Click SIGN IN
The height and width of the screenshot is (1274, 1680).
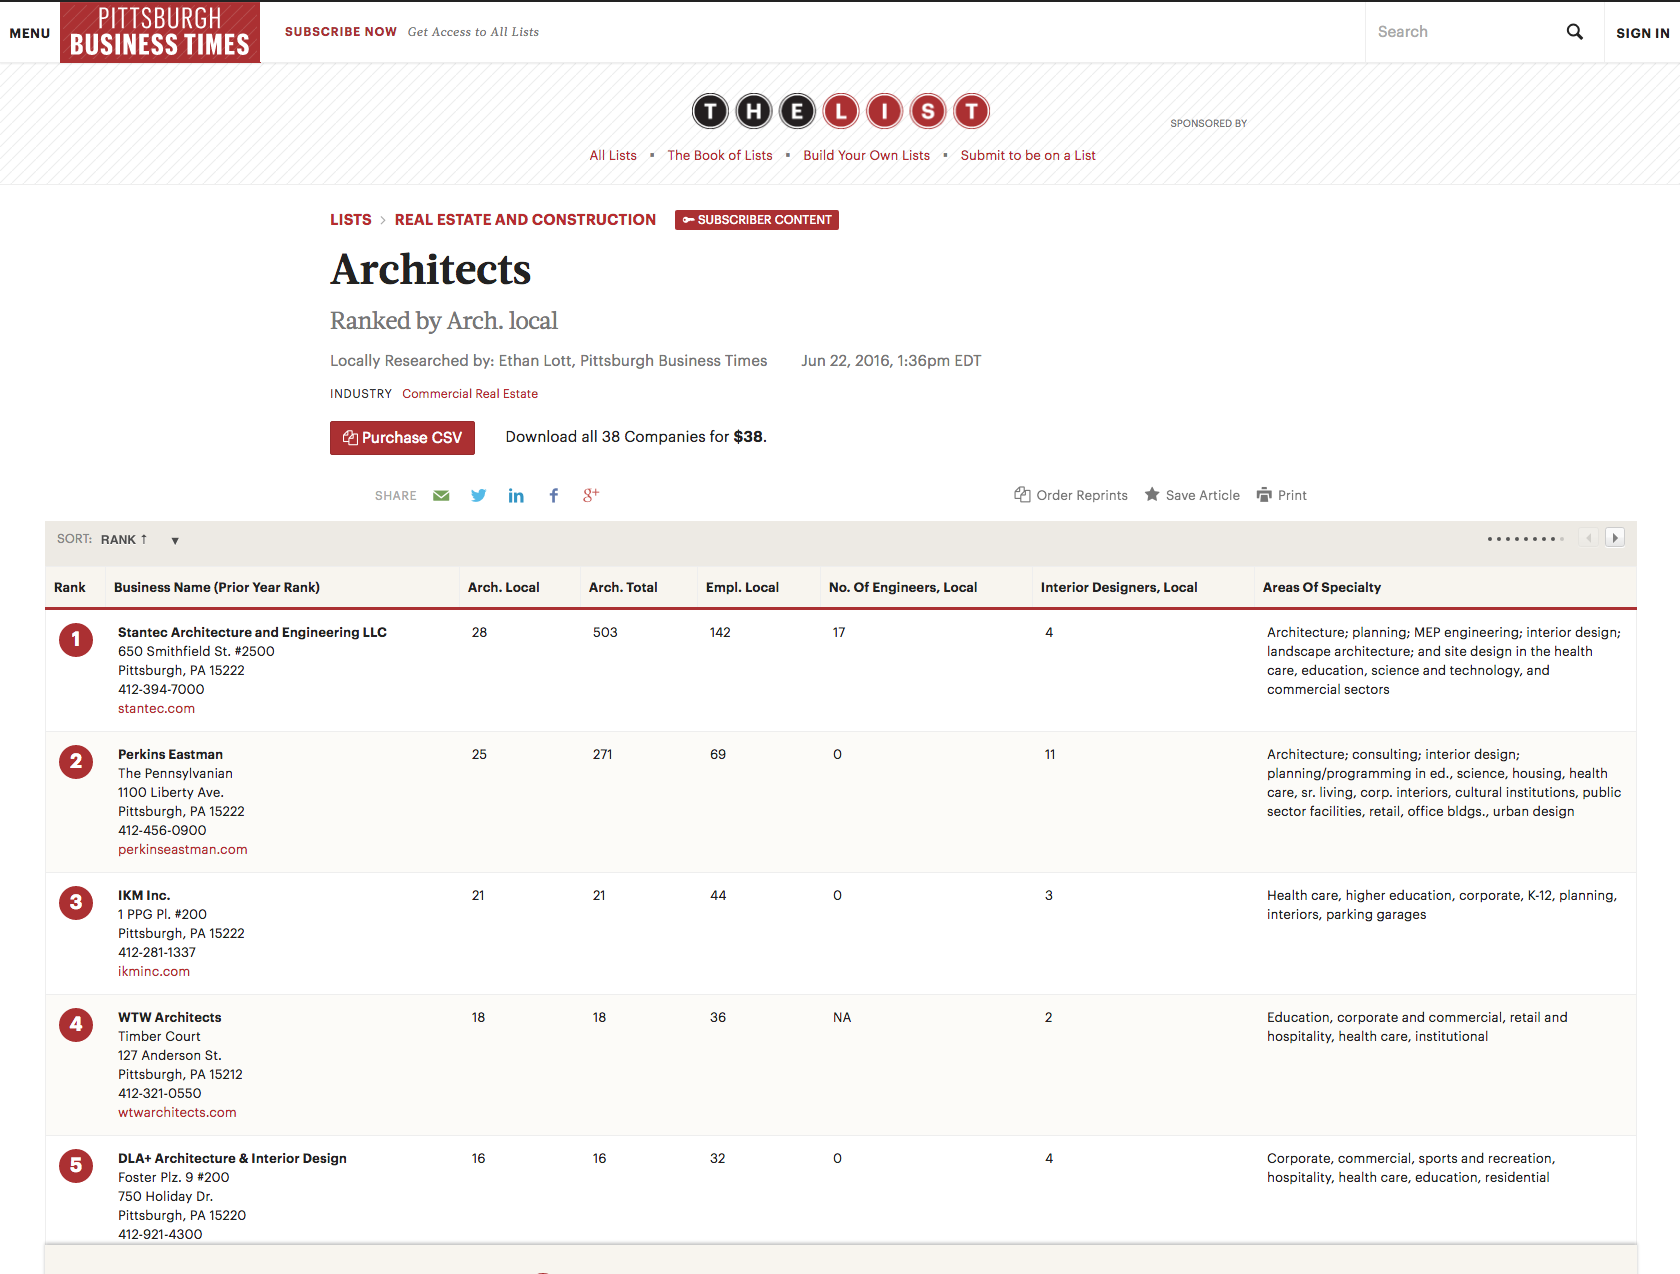click(x=1642, y=33)
